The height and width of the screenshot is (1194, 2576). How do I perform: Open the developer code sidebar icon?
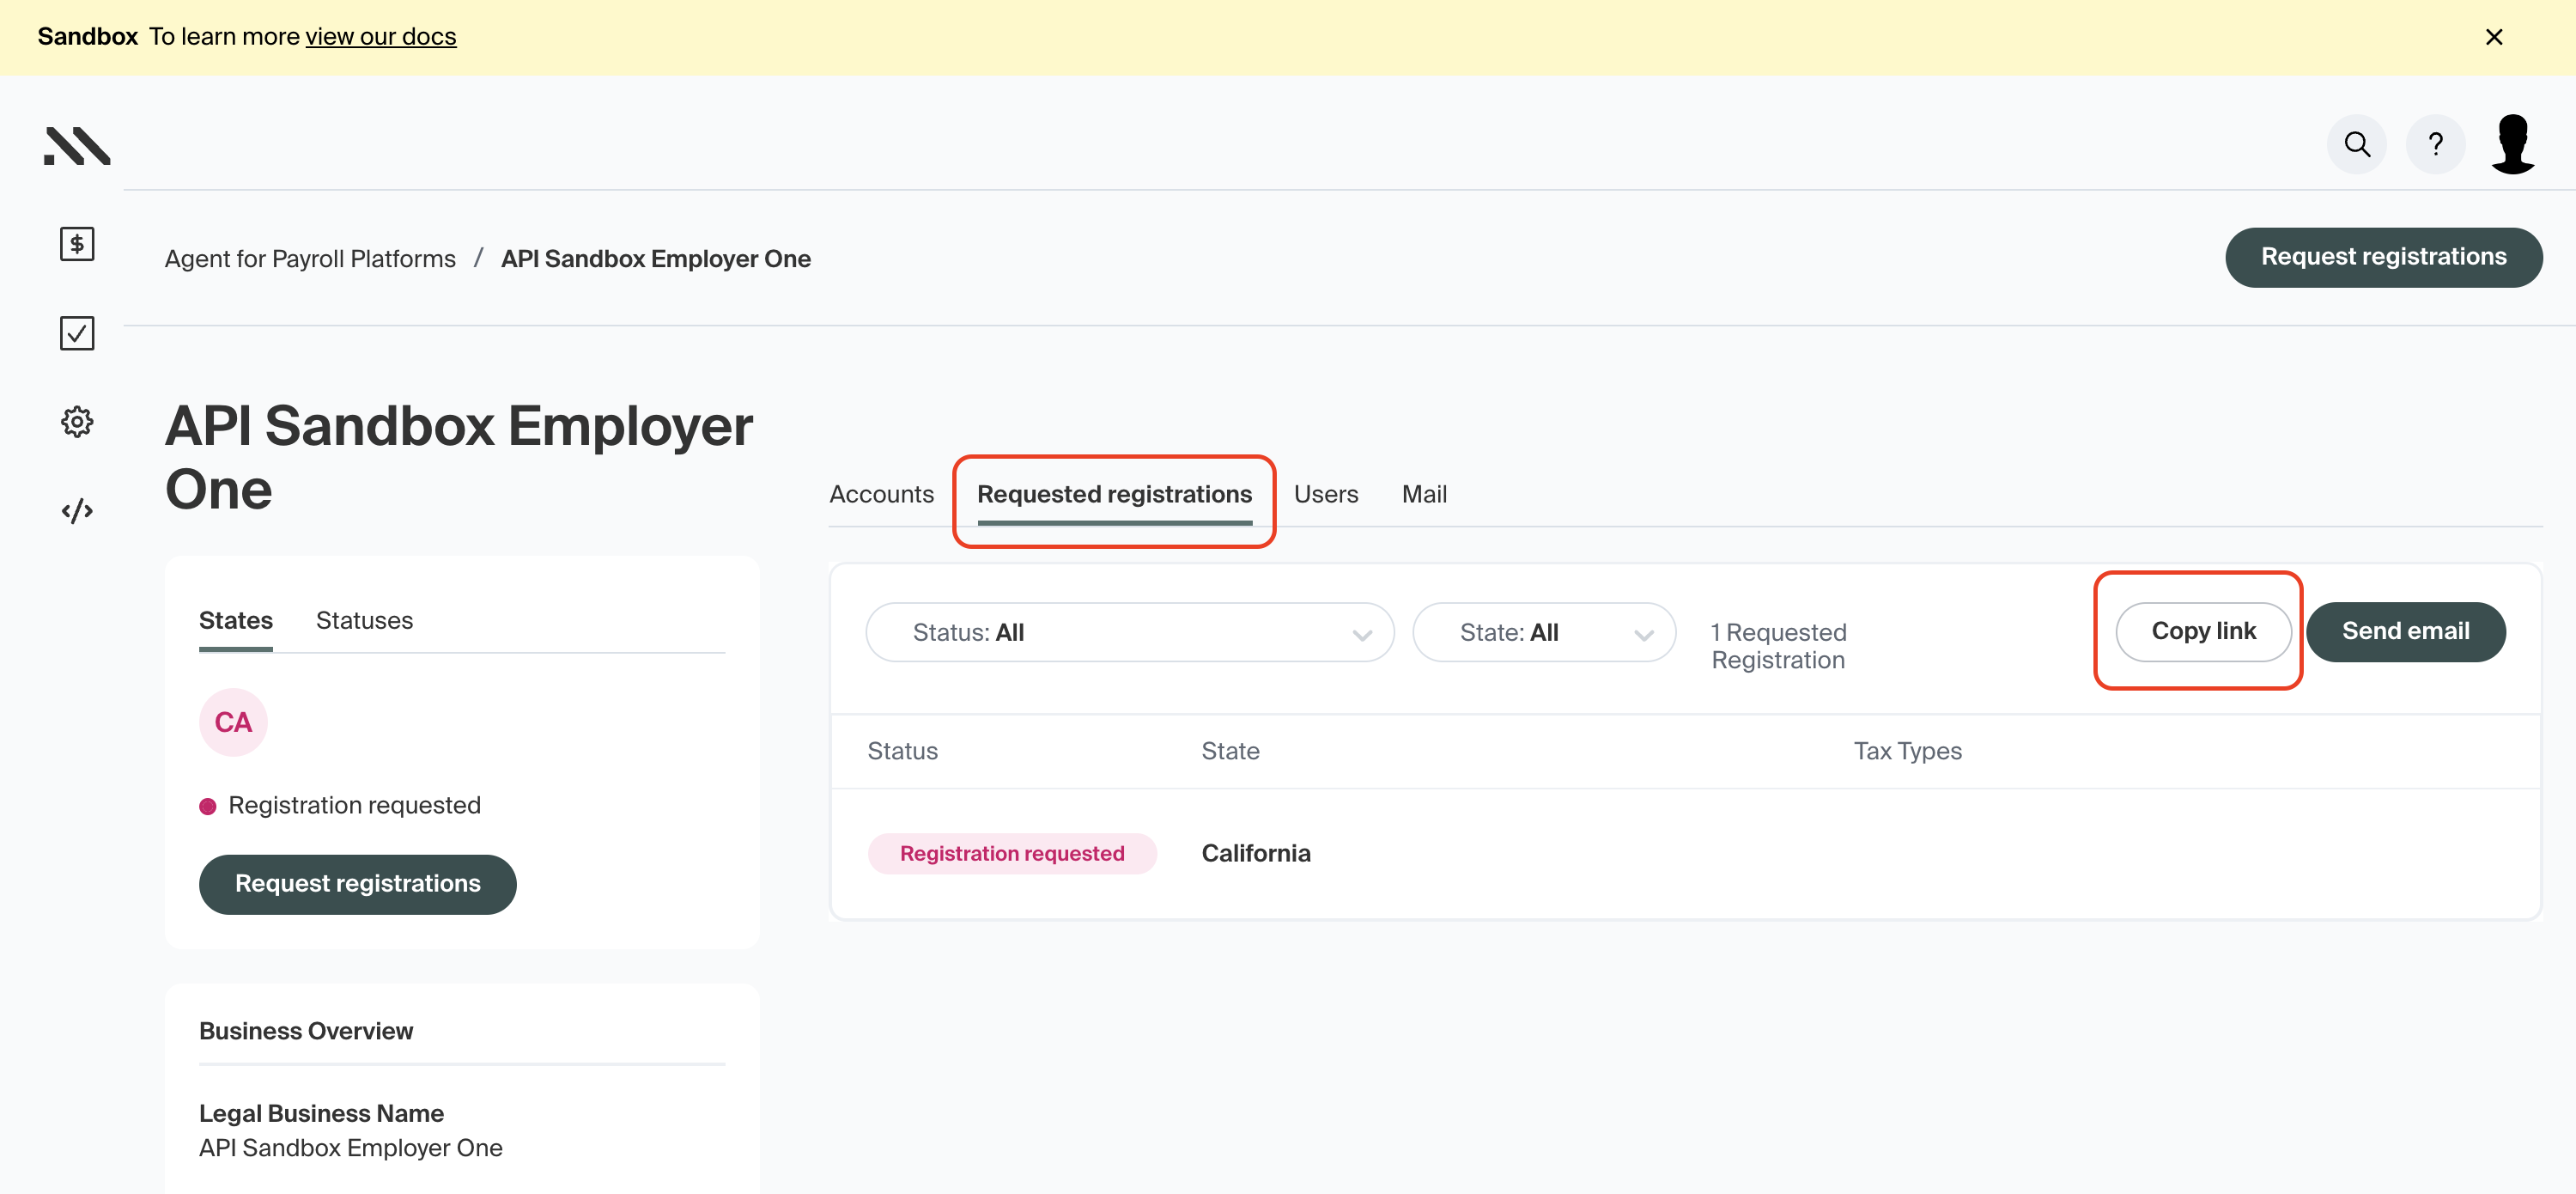(x=77, y=511)
